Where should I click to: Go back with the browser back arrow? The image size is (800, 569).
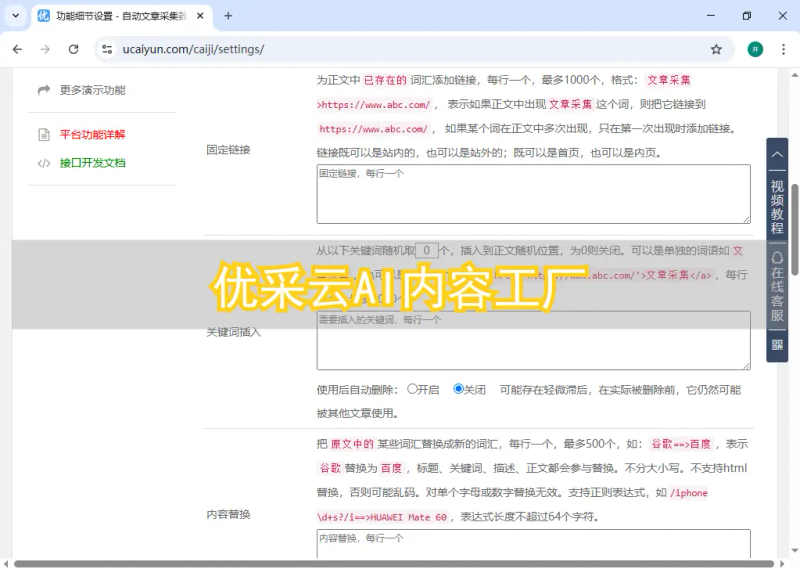point(17,49)
